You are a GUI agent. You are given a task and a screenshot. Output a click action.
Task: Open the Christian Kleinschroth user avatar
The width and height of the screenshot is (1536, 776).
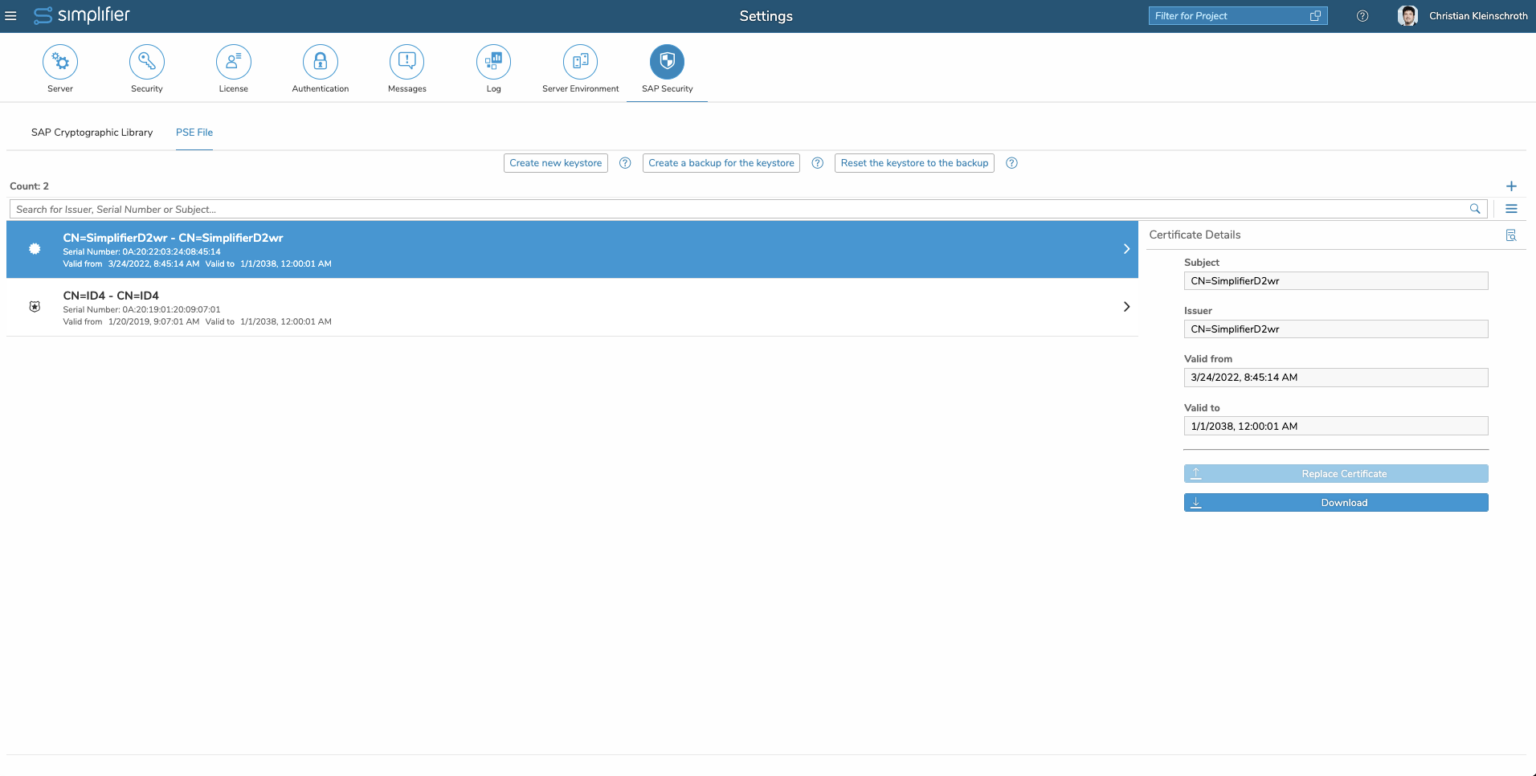pos(1408,16)
